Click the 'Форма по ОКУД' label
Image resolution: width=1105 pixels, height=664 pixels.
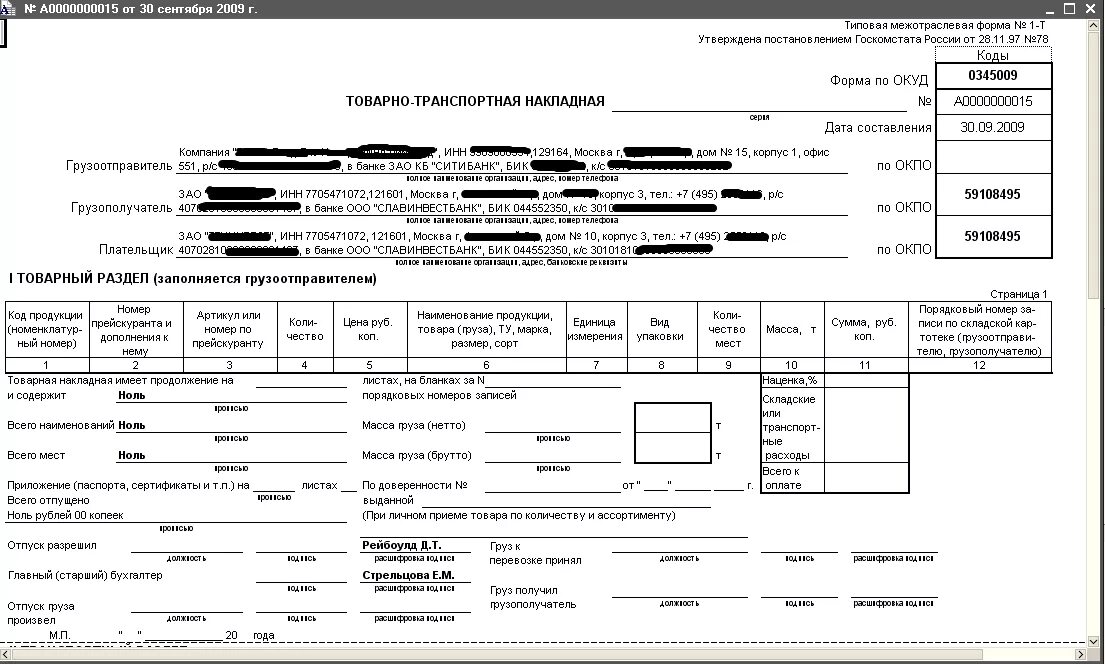879,80
